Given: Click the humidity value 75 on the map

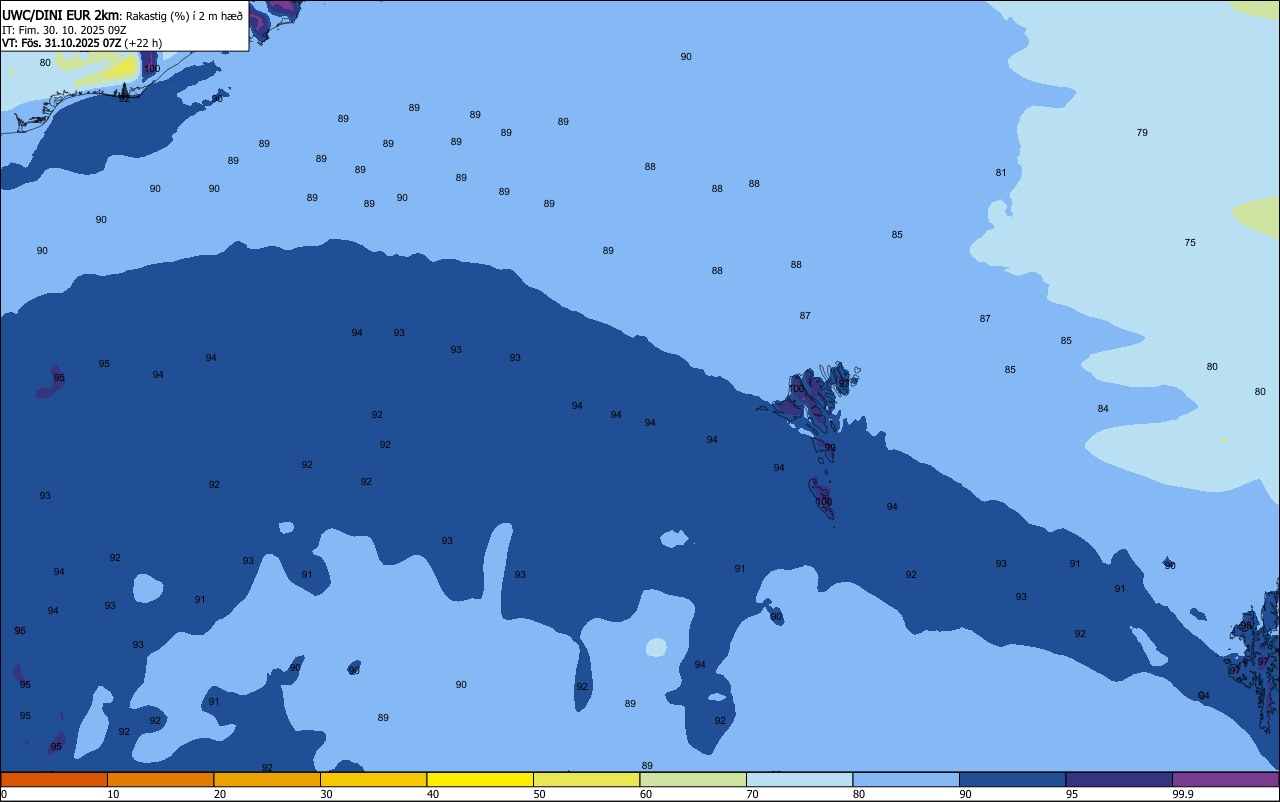Looking at the screenshot, I should point(1190,243).
